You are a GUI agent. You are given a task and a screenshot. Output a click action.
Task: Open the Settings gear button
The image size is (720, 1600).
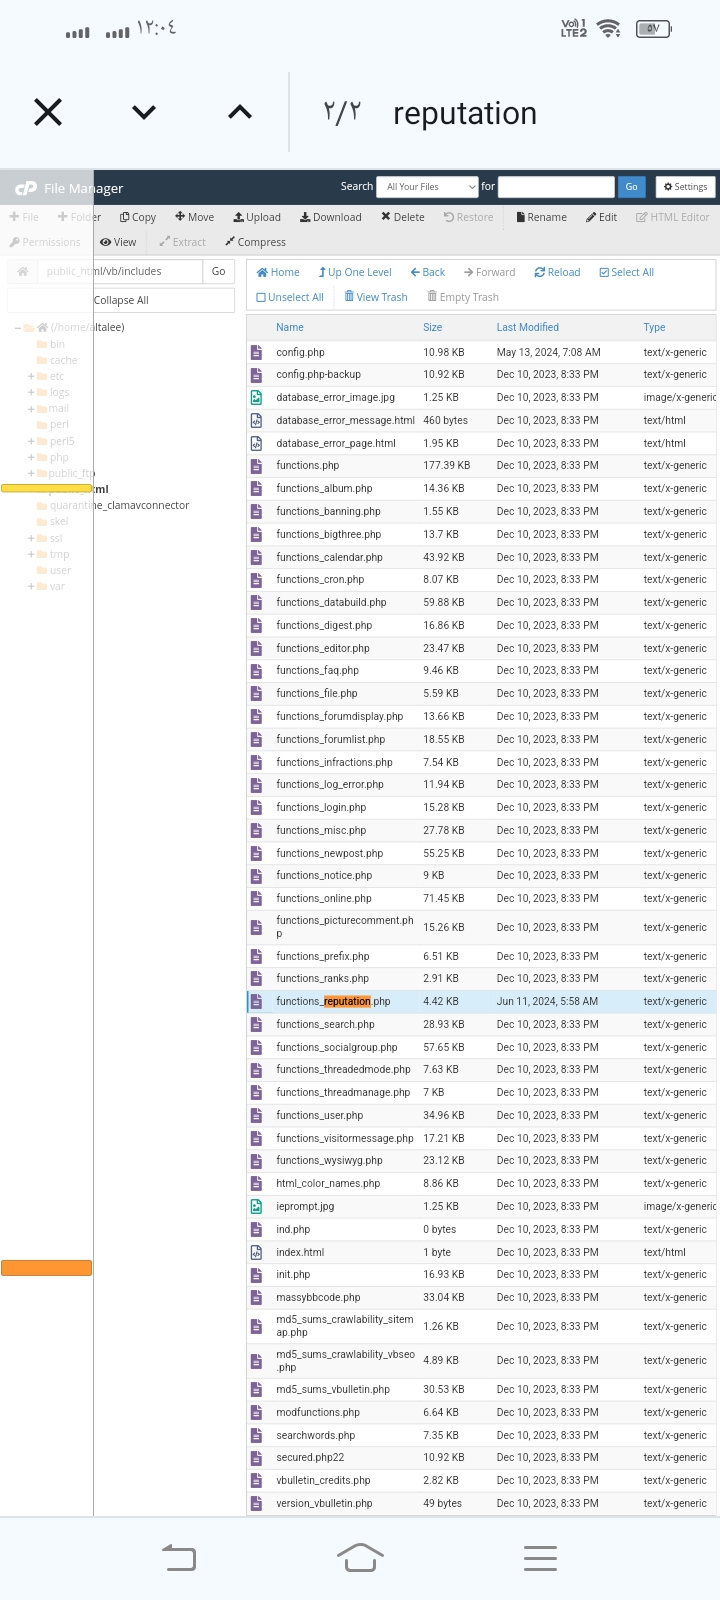click(685, 187)
